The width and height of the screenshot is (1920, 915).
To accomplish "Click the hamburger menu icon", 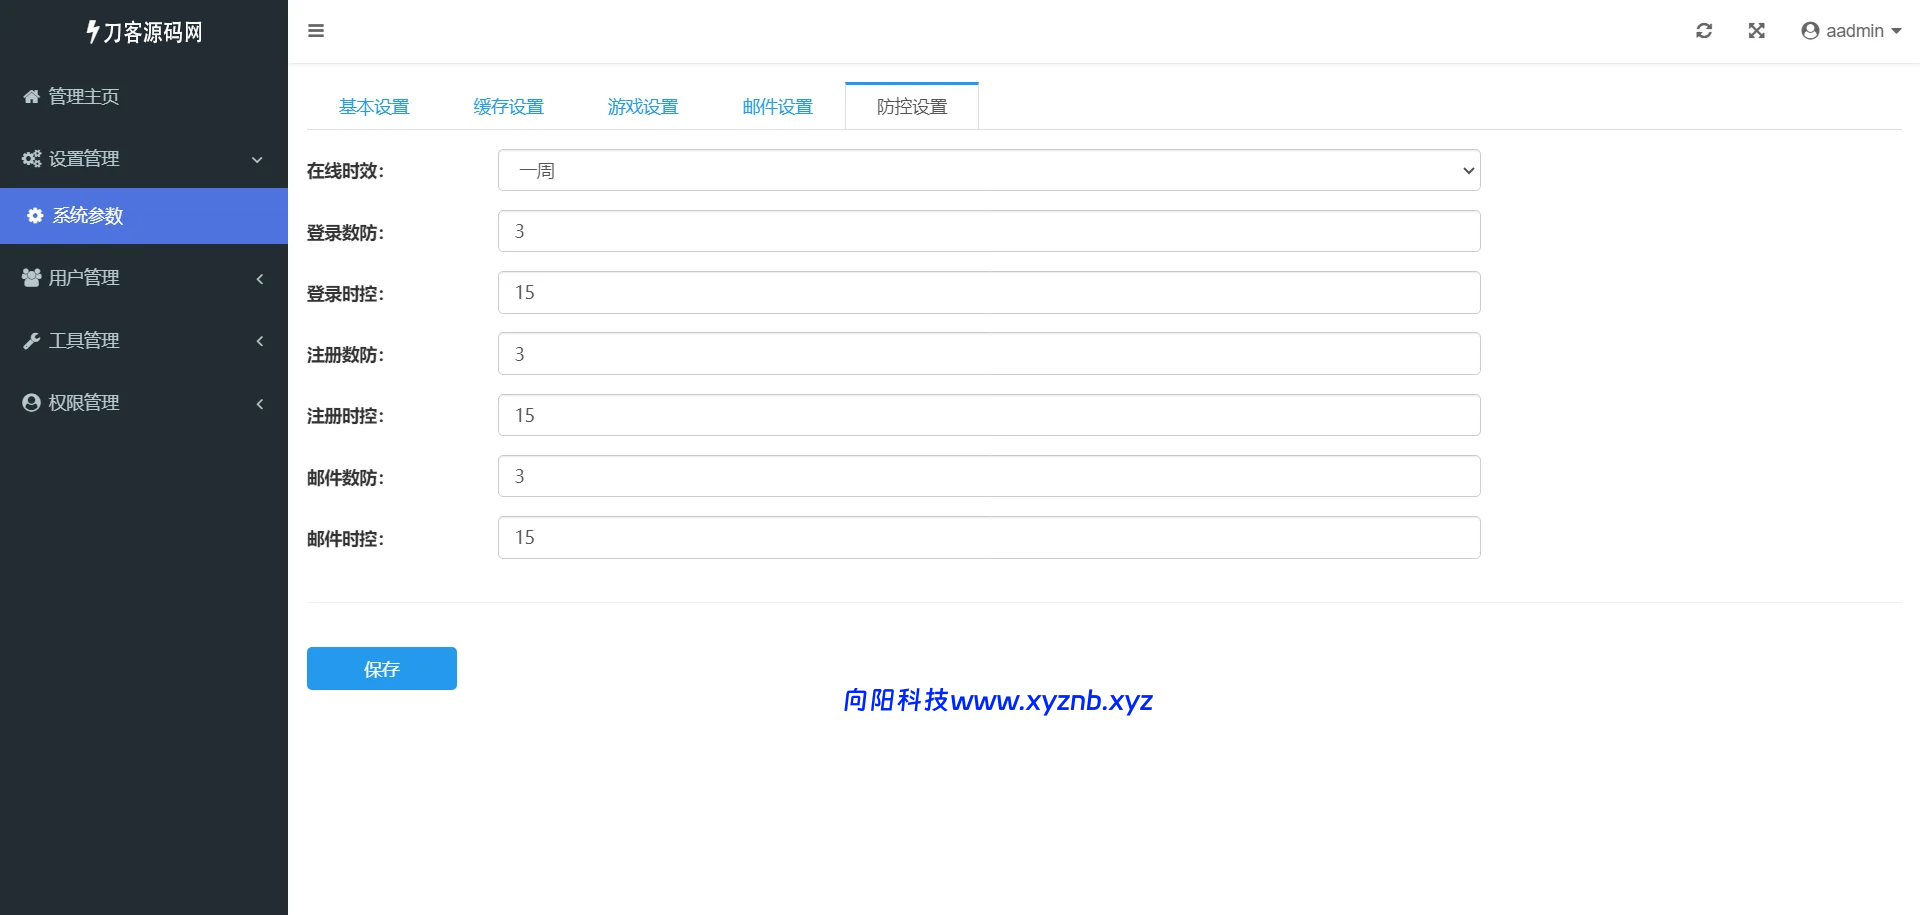I will [316, 31].
